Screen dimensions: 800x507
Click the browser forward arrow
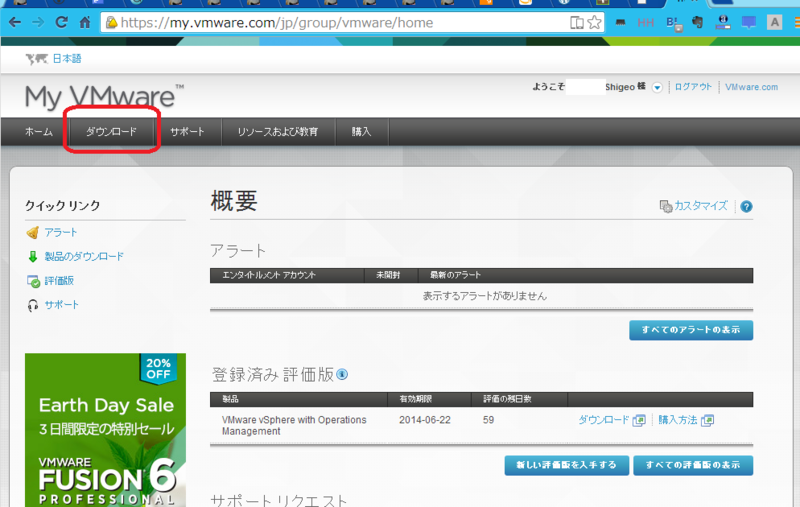(38, 22)
